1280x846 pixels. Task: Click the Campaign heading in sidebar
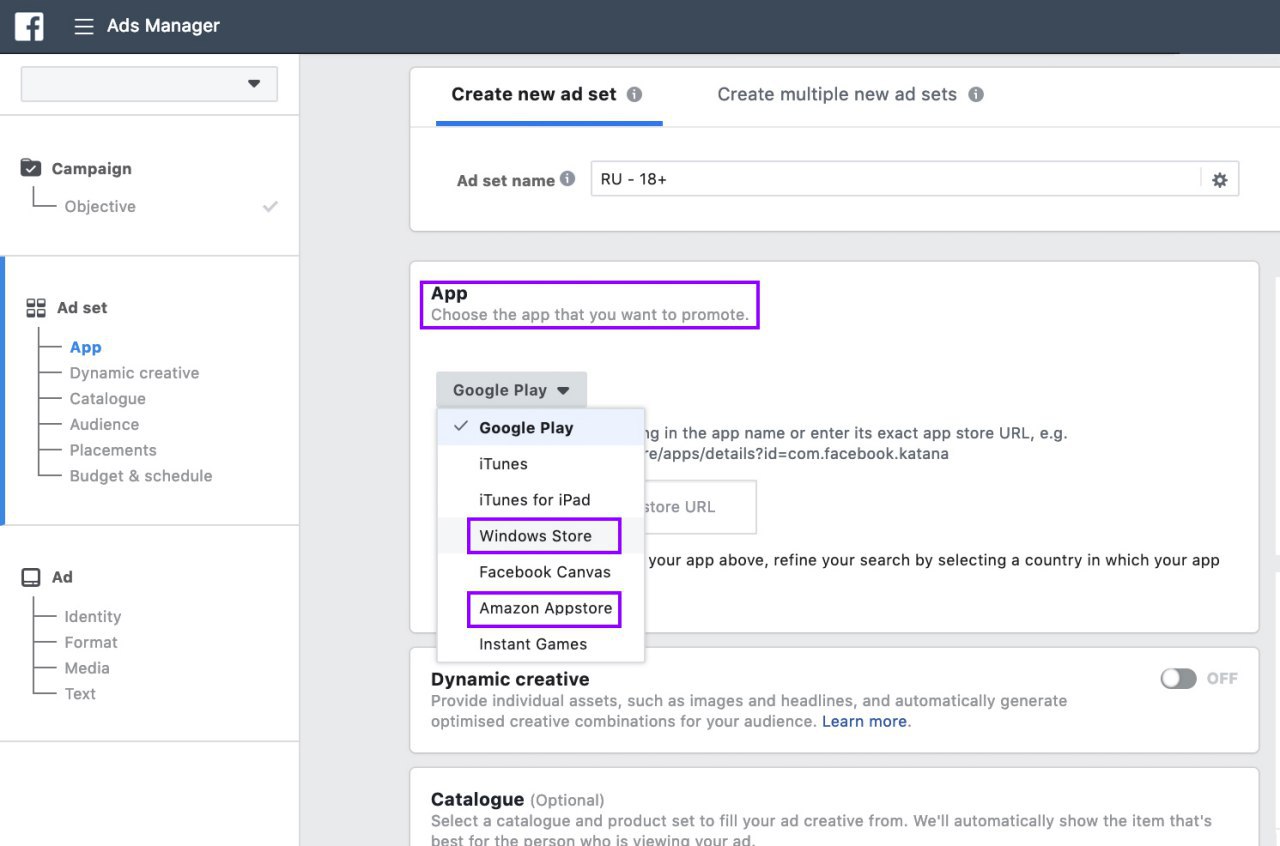91,169
